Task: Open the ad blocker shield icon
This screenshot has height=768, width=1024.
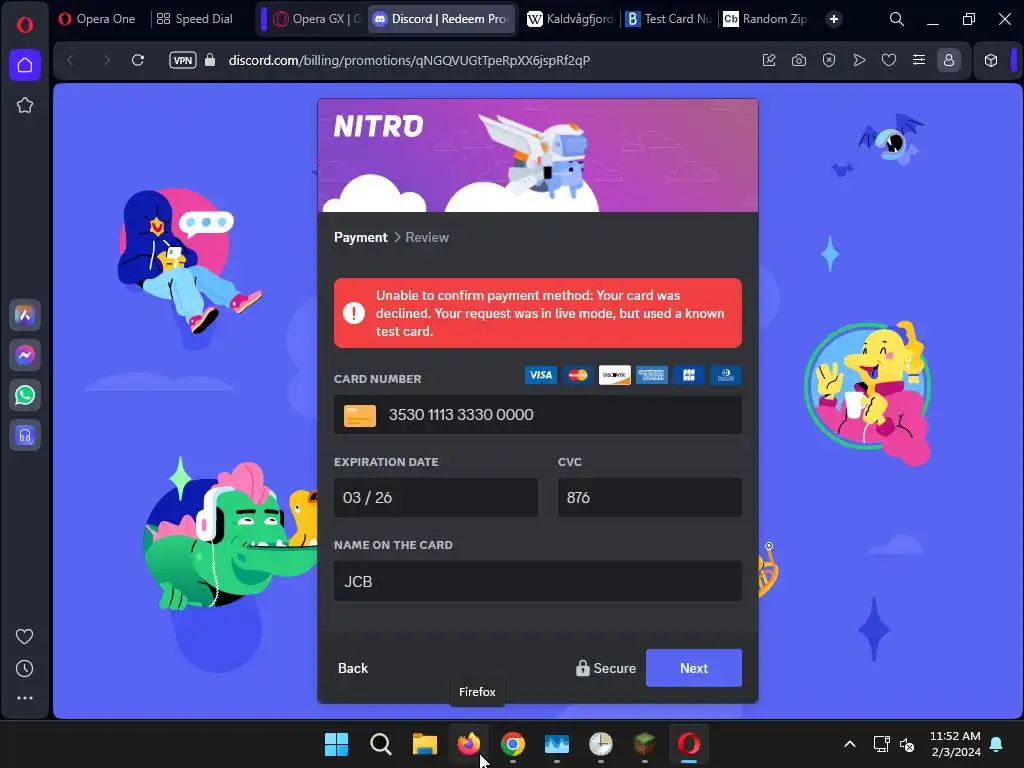Action: [829, 60]
